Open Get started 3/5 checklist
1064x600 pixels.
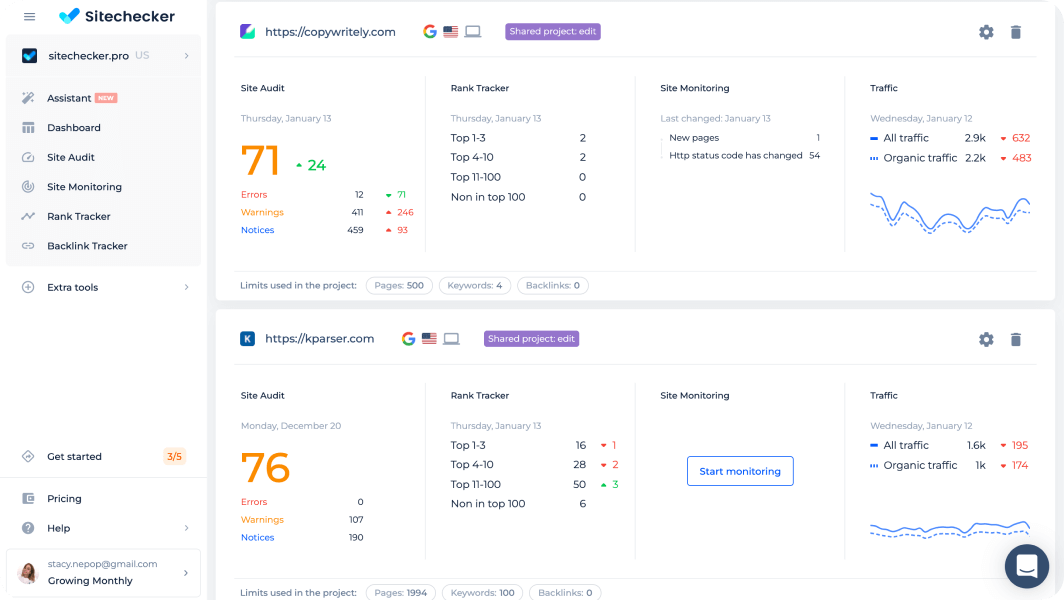[x=103, y=456]
